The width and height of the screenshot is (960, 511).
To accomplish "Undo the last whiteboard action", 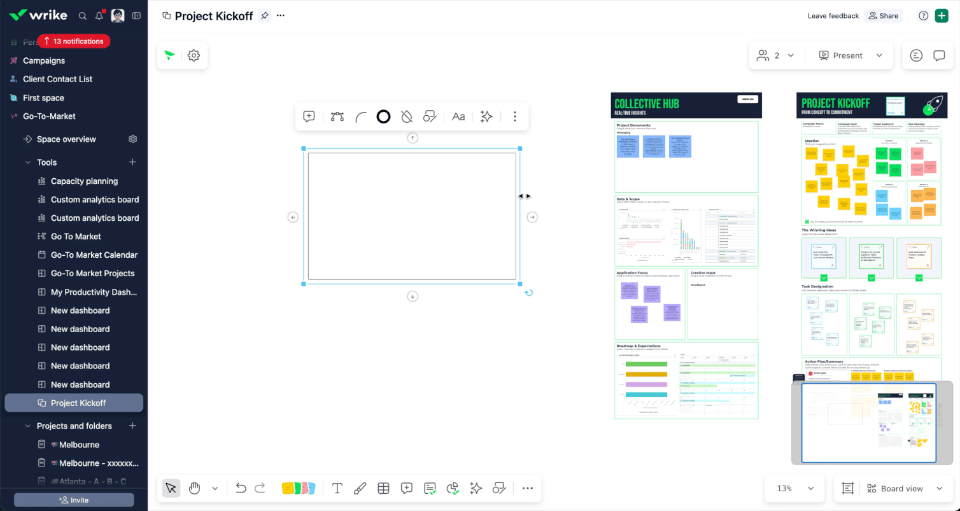I will [x=241, y=488].
